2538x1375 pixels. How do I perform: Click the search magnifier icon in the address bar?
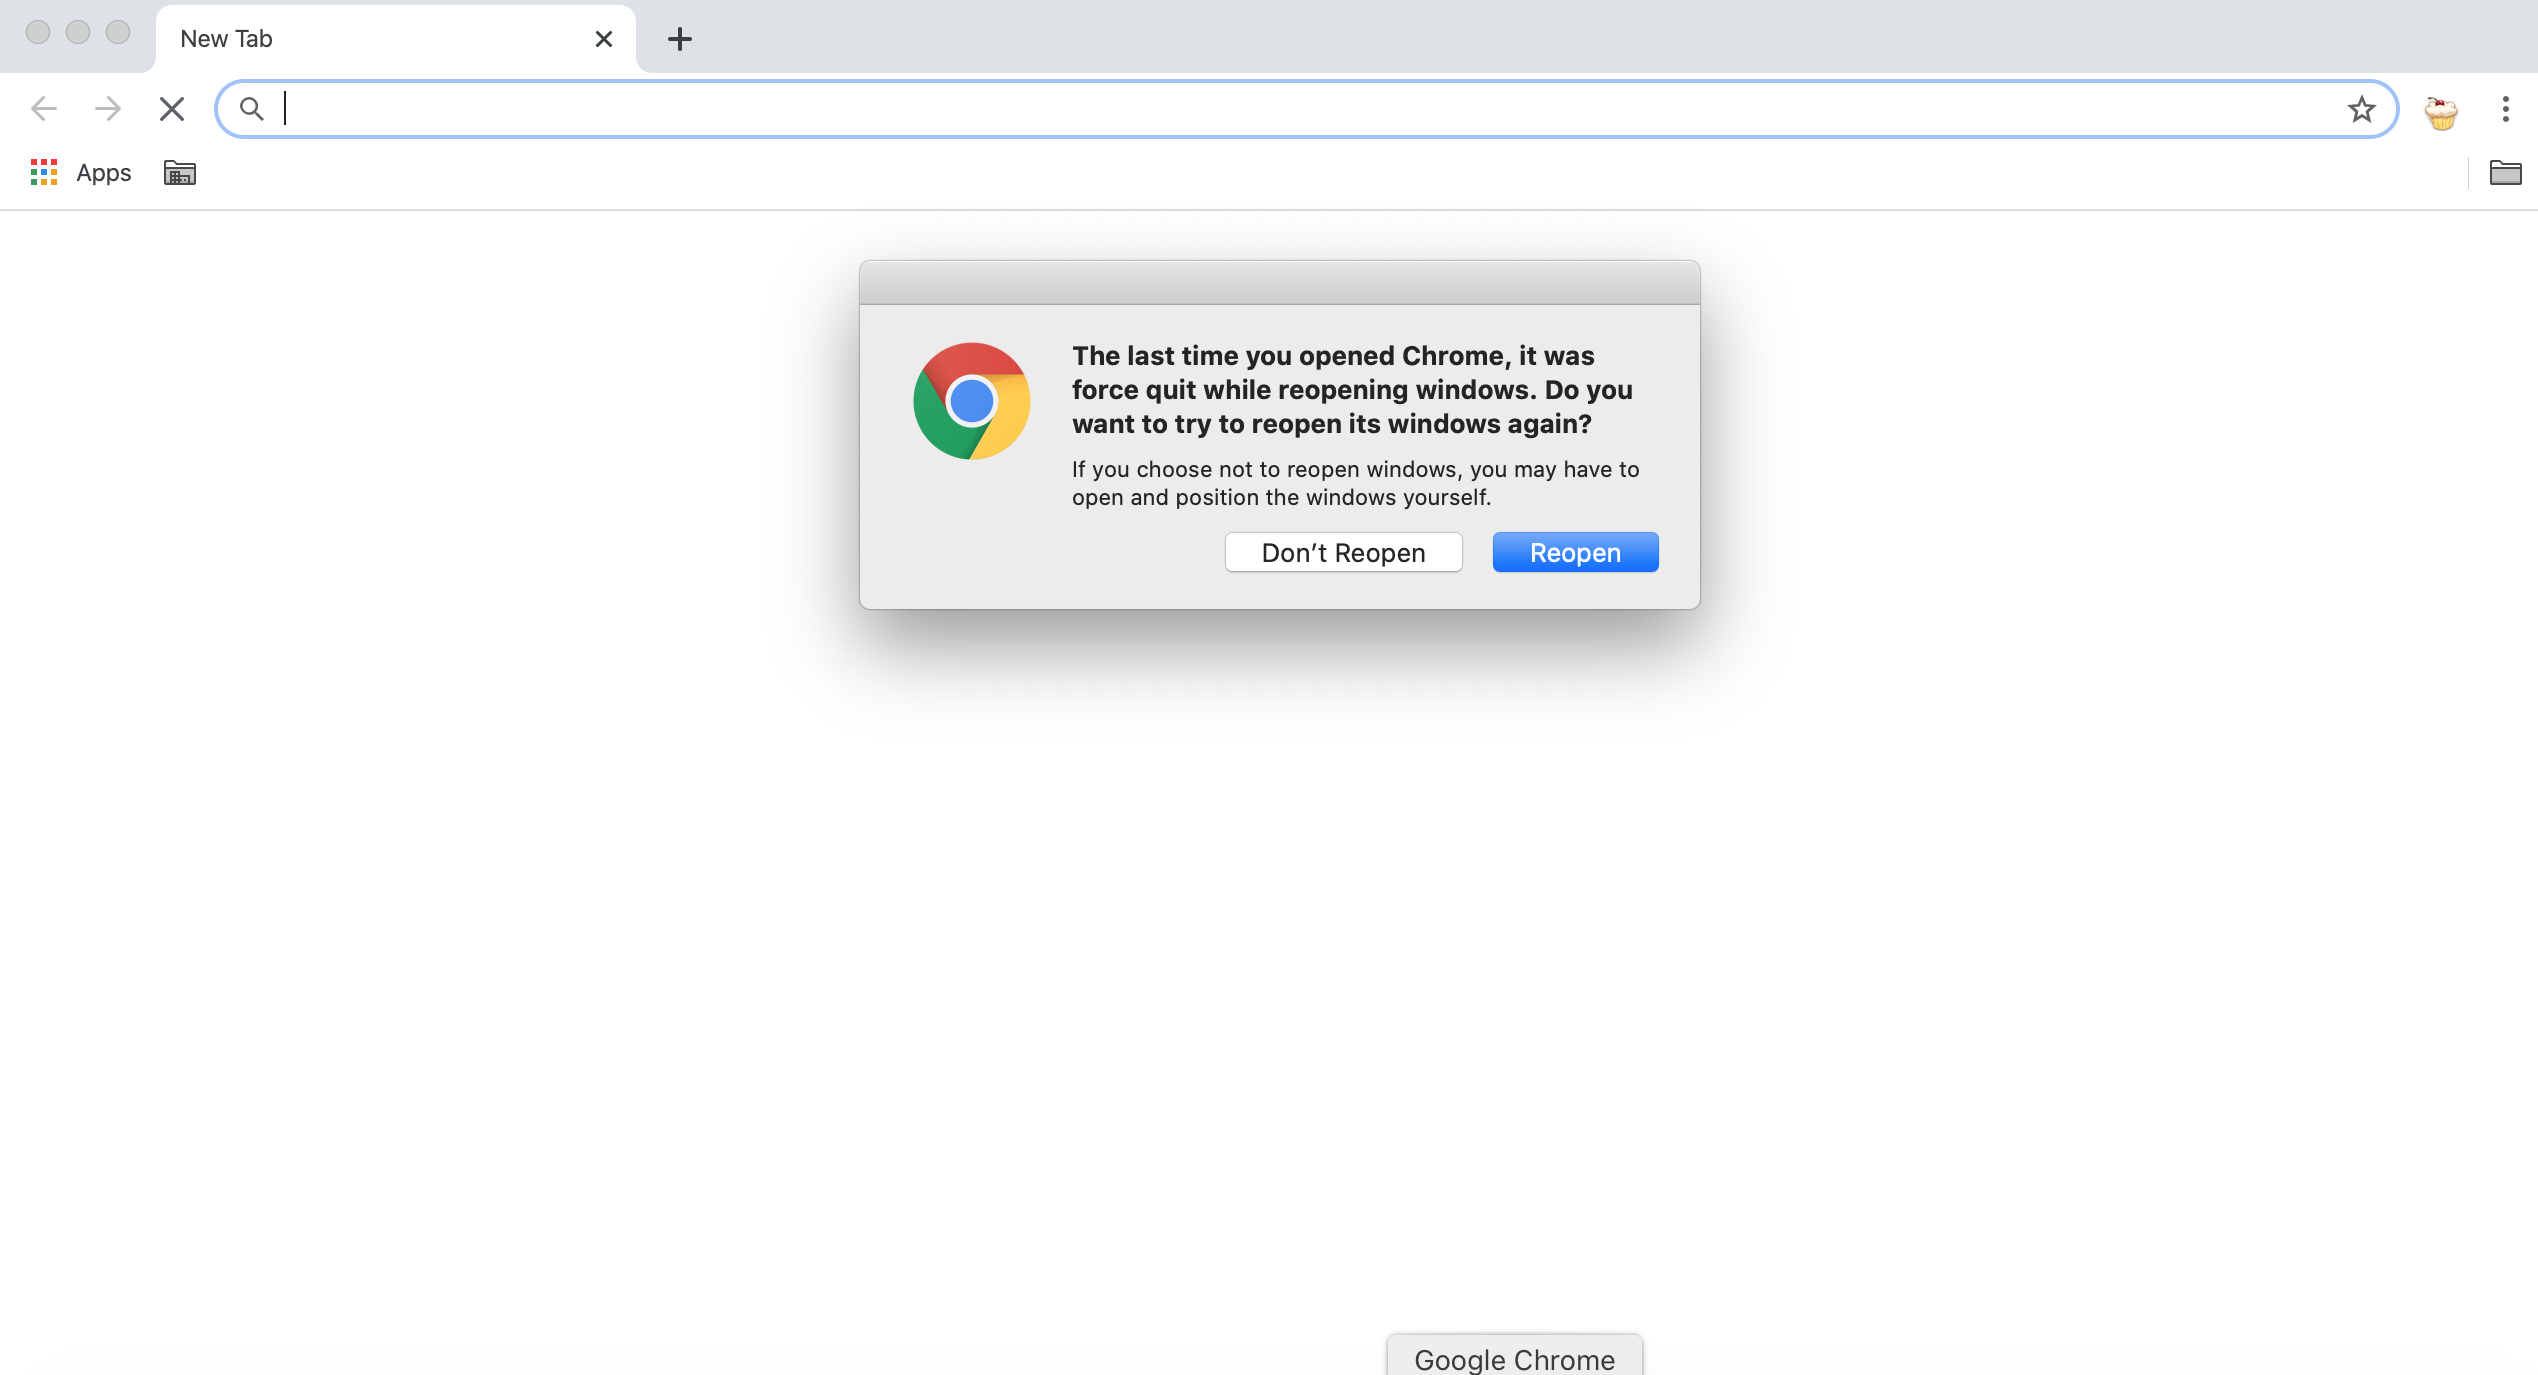(251, 109)
